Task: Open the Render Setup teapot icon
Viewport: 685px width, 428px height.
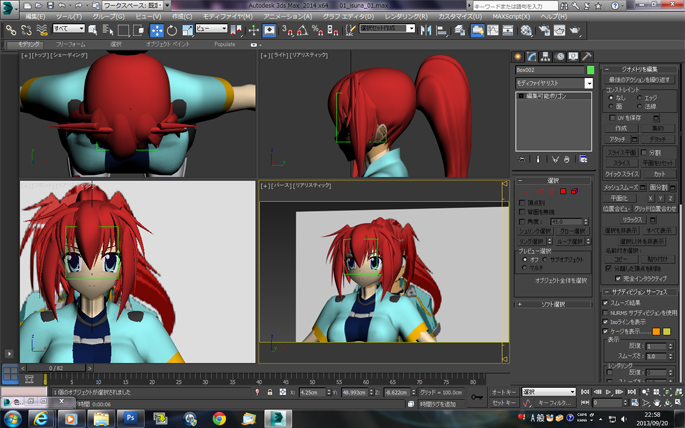Action: point(544,30)
